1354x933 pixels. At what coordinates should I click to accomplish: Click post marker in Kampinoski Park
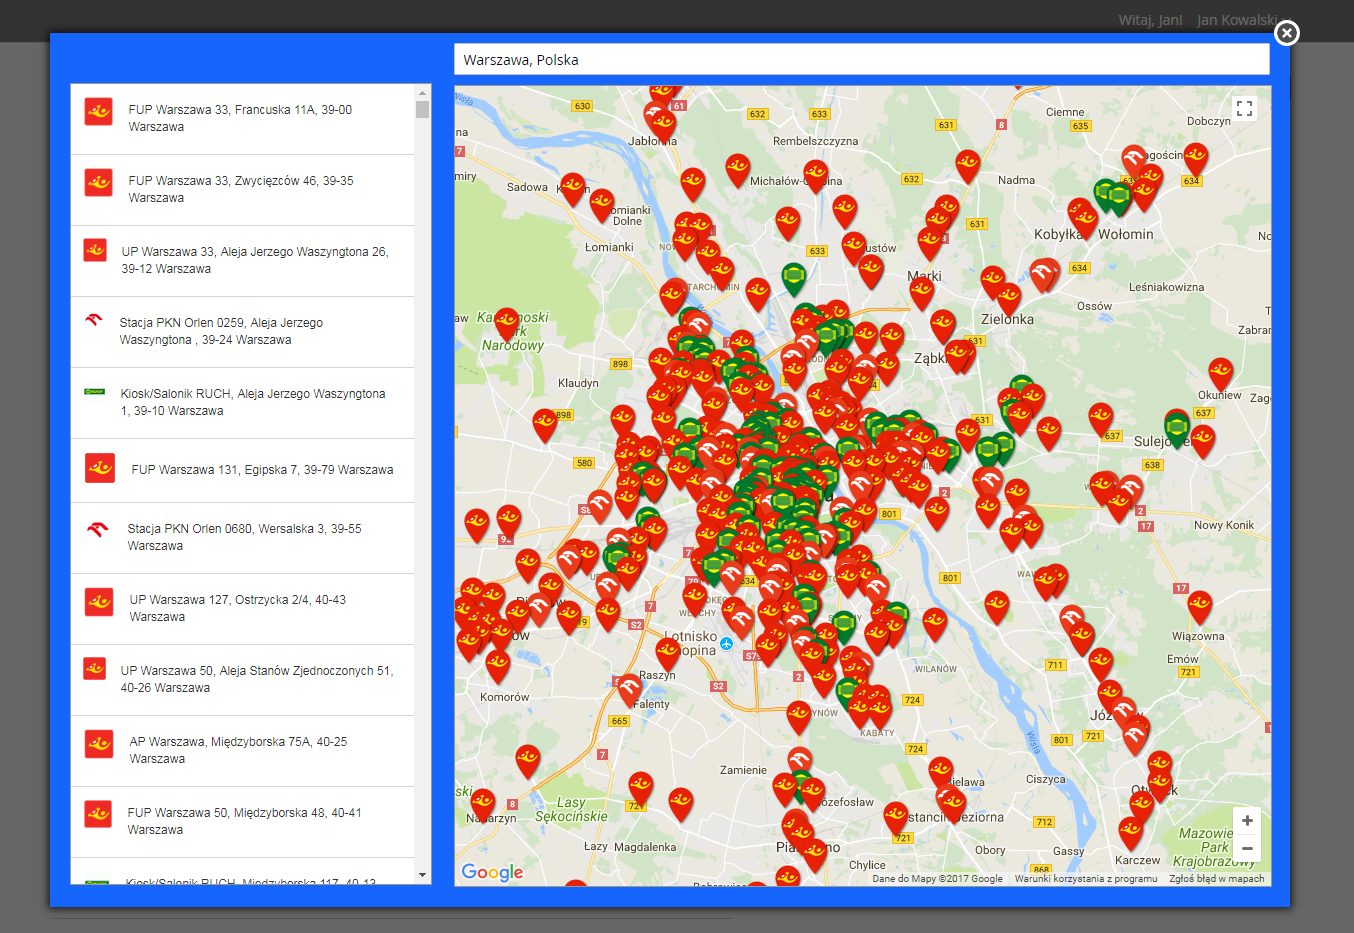pos(507,322)
